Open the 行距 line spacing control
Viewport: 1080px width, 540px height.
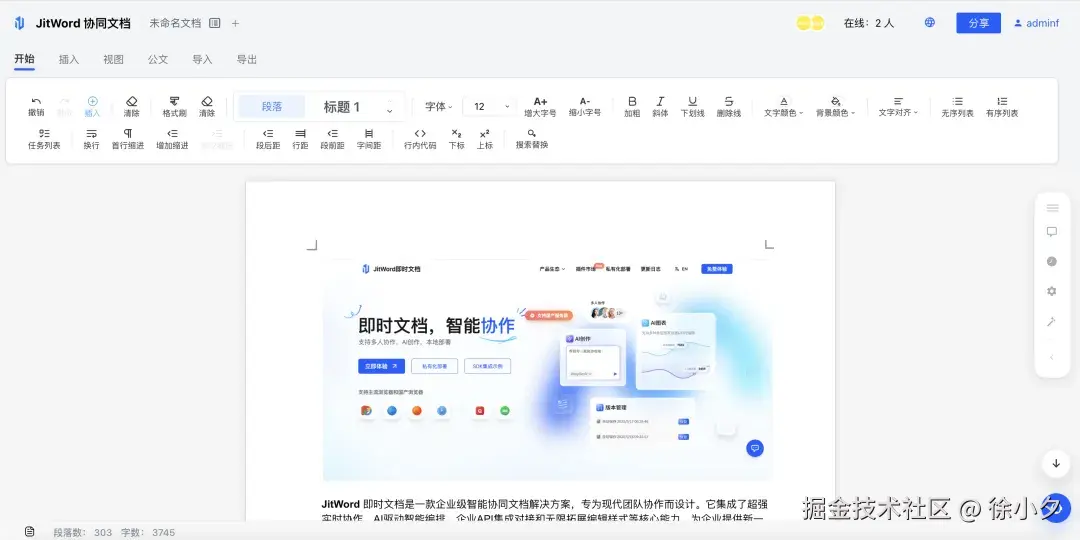coord(300,138)
